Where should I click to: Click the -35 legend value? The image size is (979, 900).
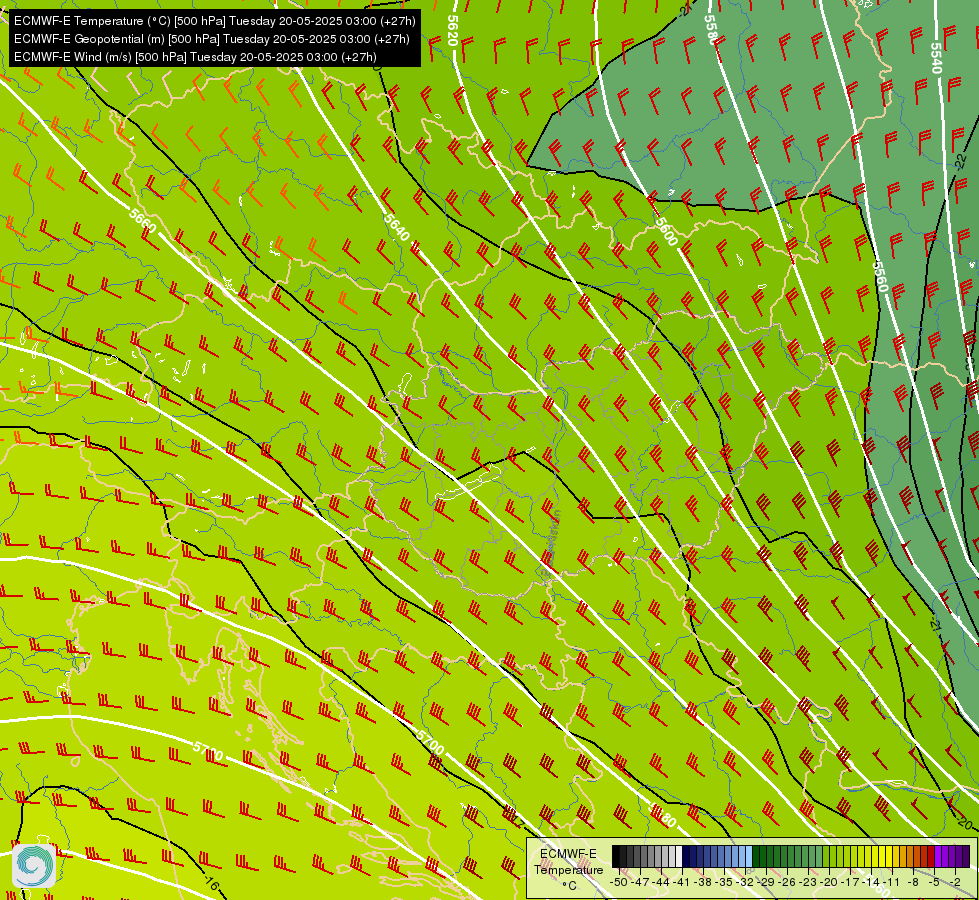pyautogui.click(x=724, y=882)
